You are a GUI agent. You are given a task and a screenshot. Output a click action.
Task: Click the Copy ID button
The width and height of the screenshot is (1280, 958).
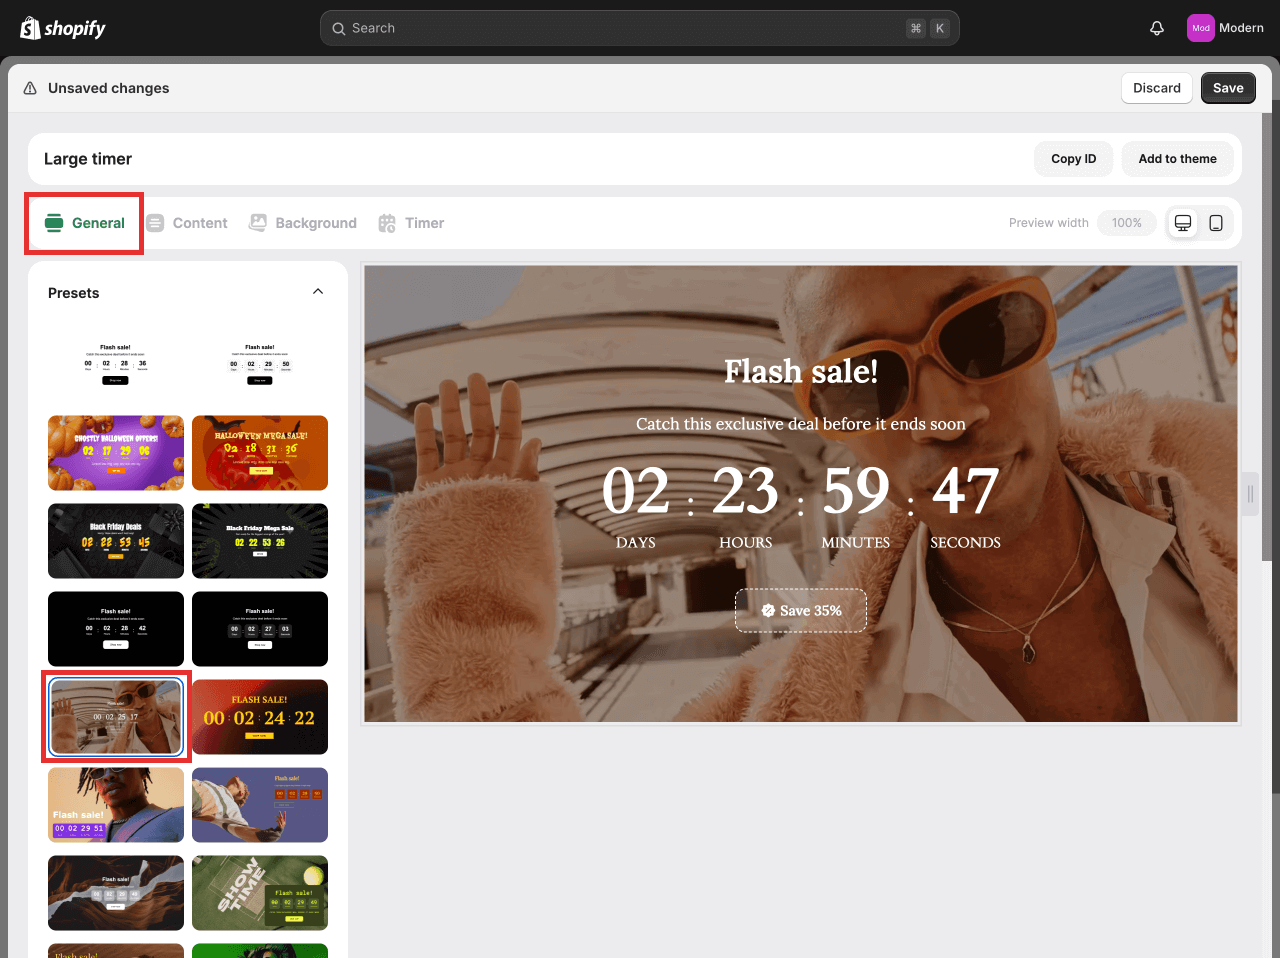[x=1073, y=158]
